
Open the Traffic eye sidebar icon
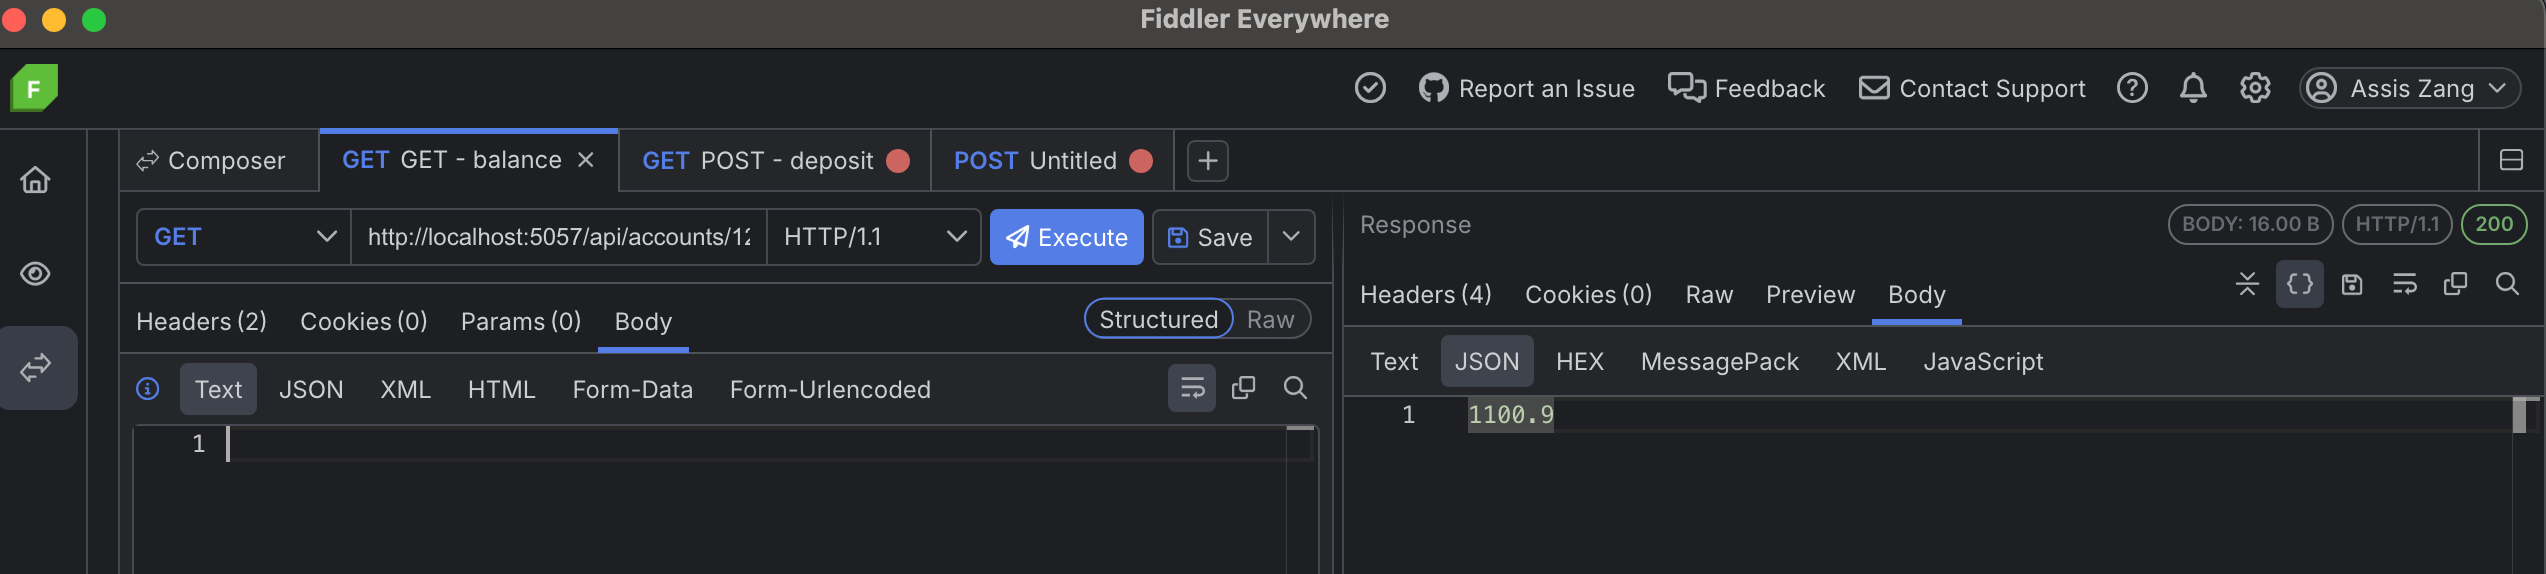(x=36, y=274)
